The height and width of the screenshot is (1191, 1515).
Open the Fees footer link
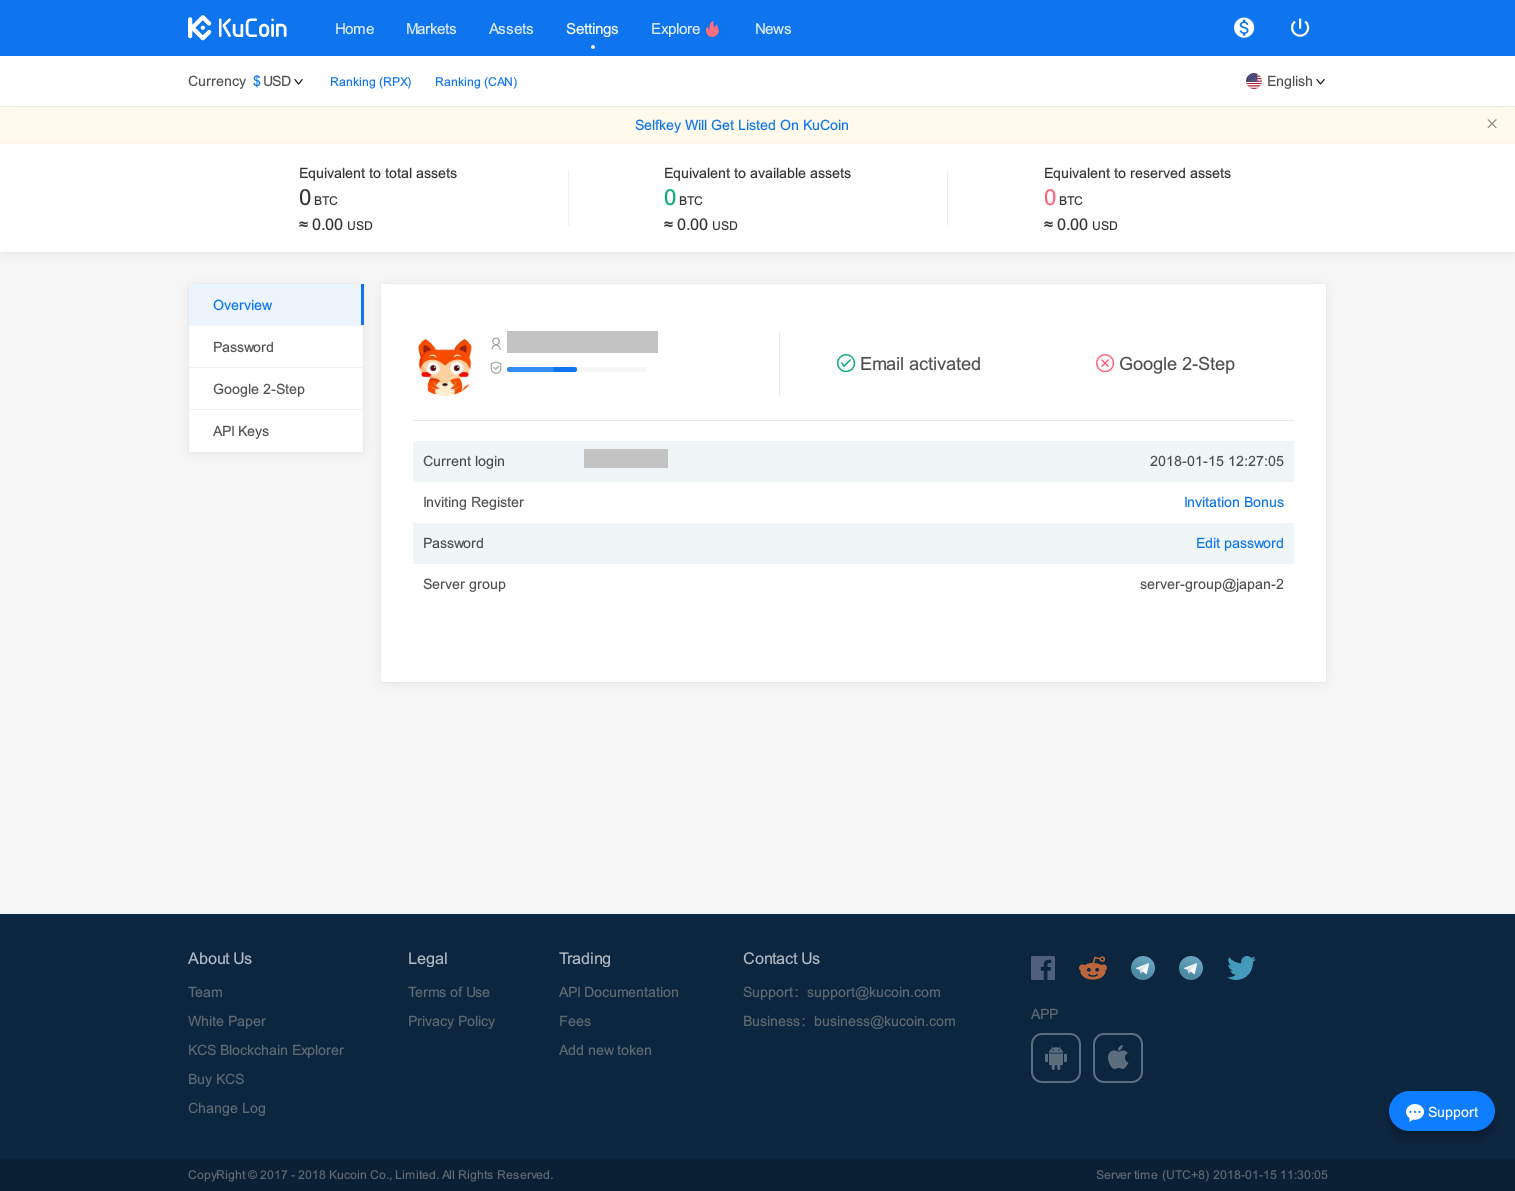pos(575,1021)
